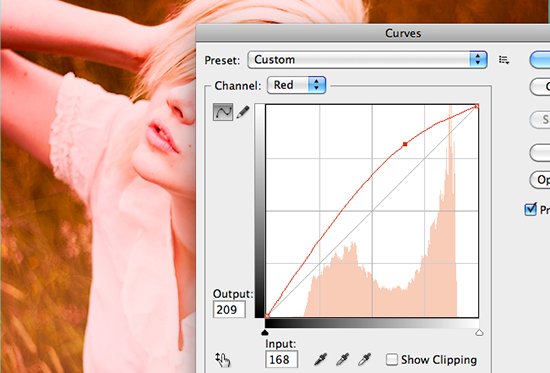Click the blue default OK button

click(x=540, y=60)
